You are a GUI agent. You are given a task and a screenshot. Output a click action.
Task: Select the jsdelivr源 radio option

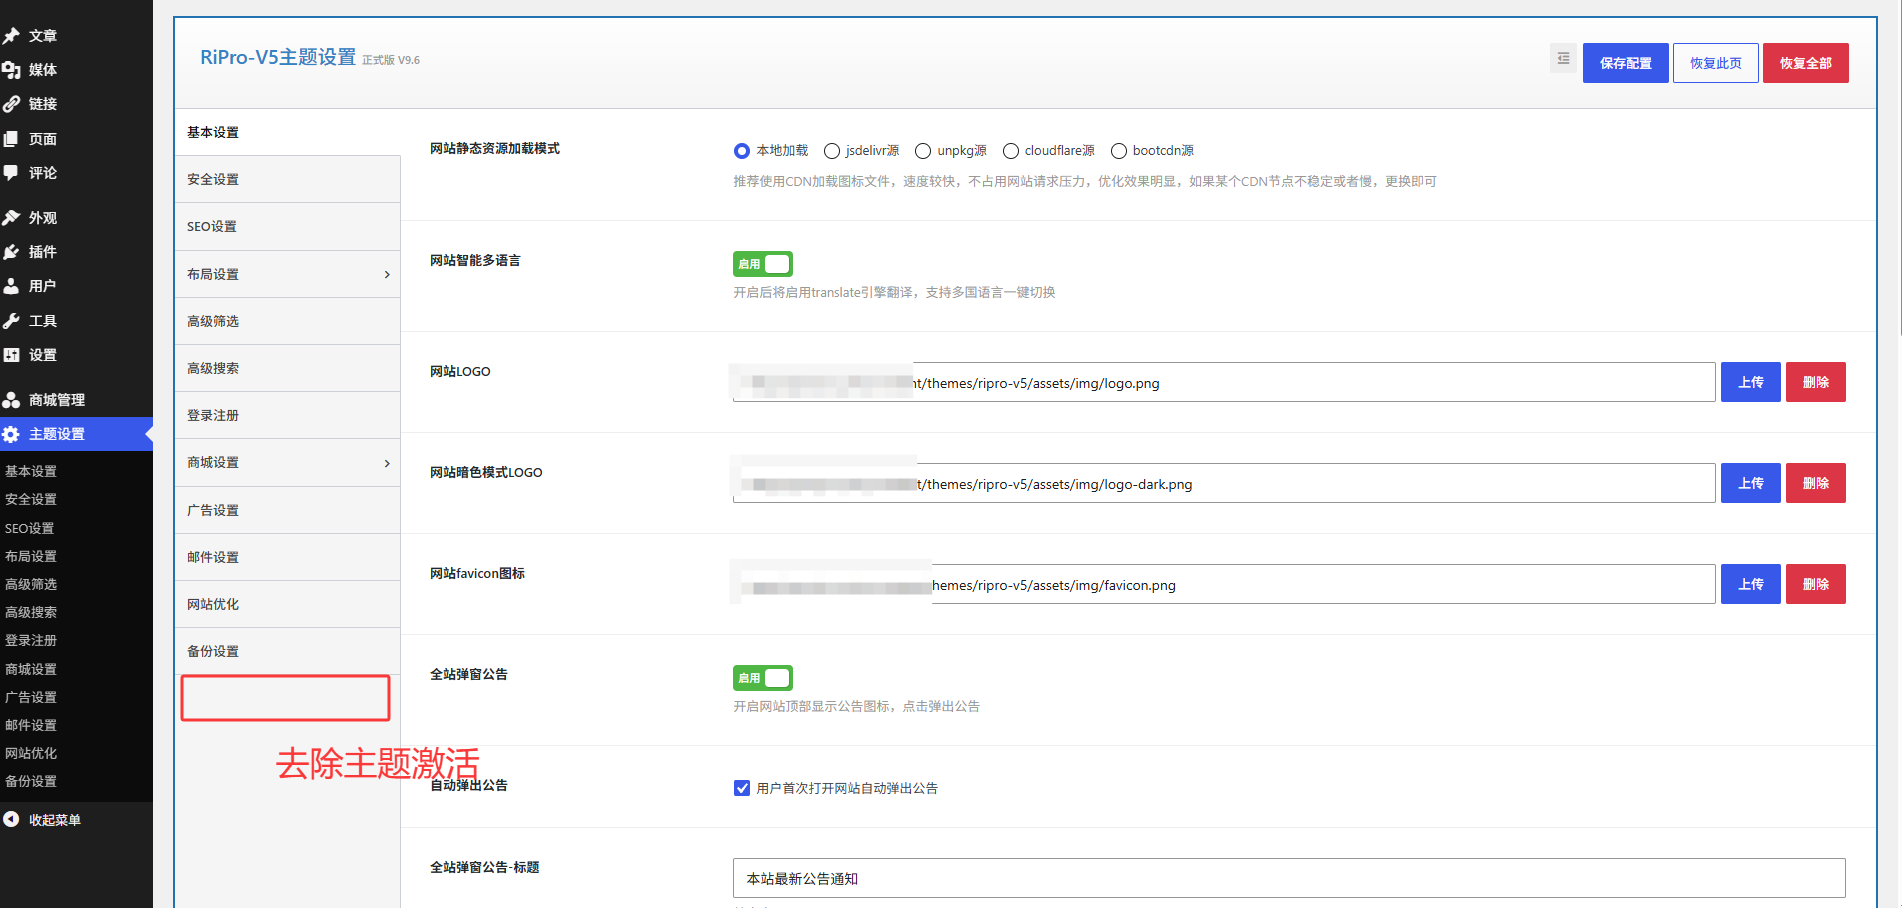(x=832, y=151)
